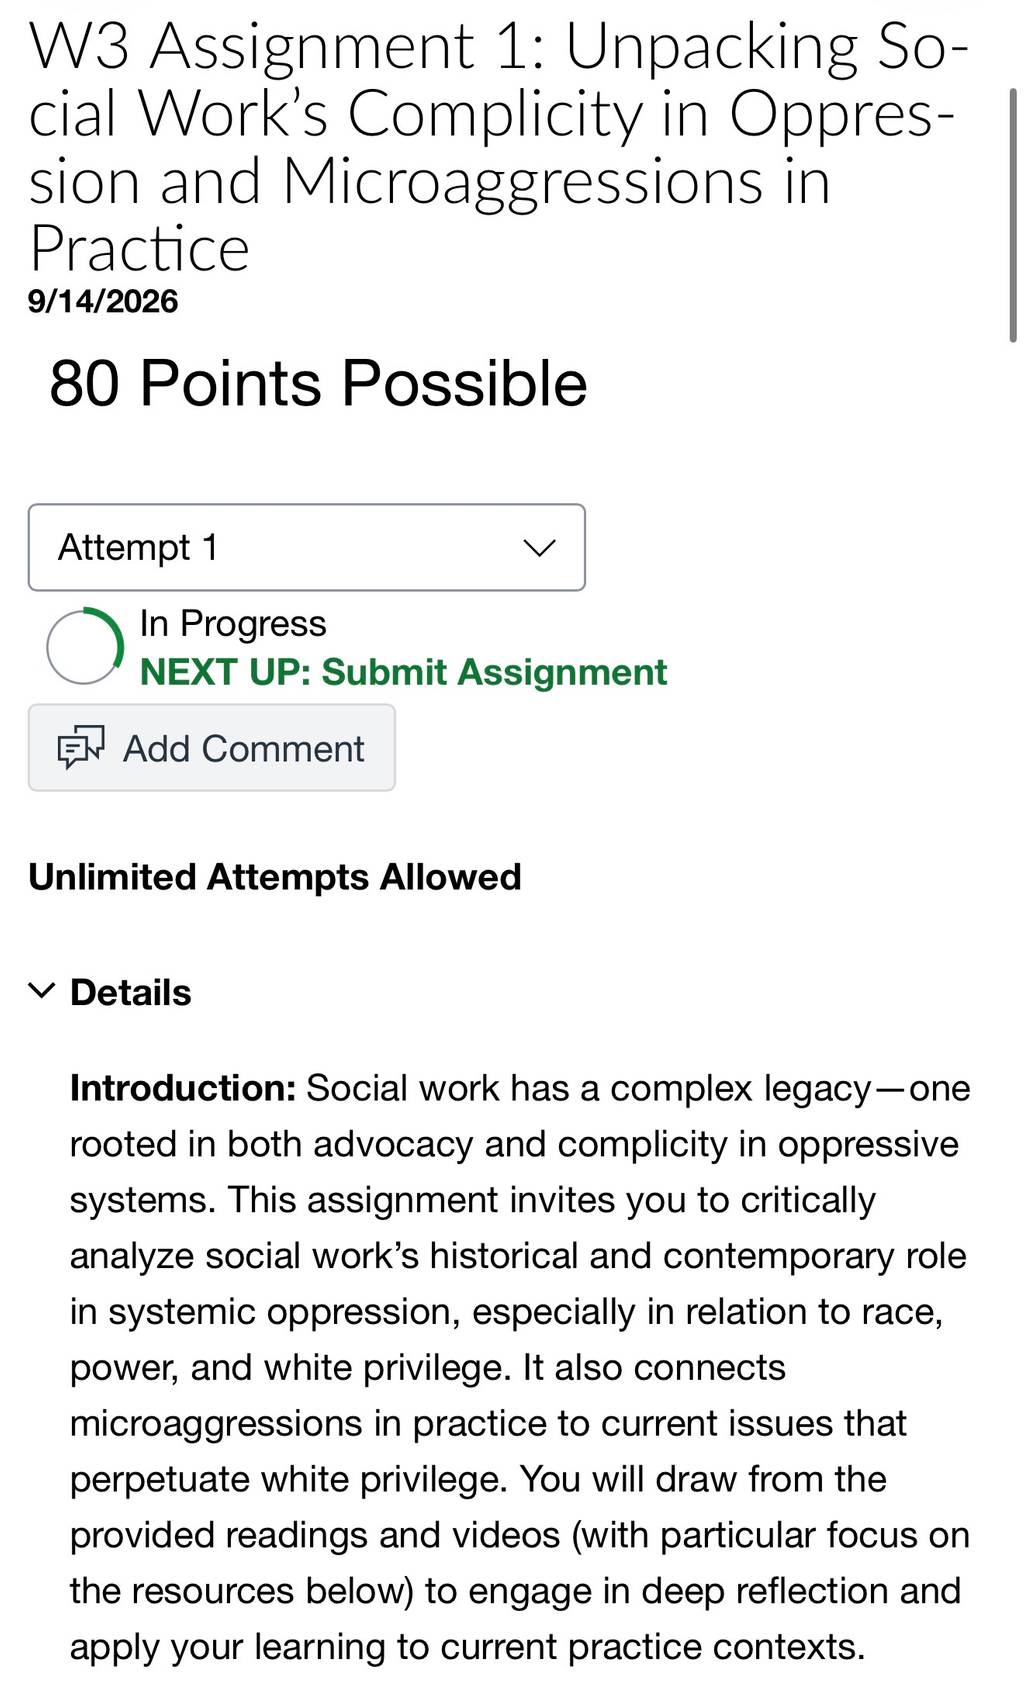The width and height of the screenshot is (1024, 1694).
Task: Click the circular In Progress indicator
Action: pos(85,646)
